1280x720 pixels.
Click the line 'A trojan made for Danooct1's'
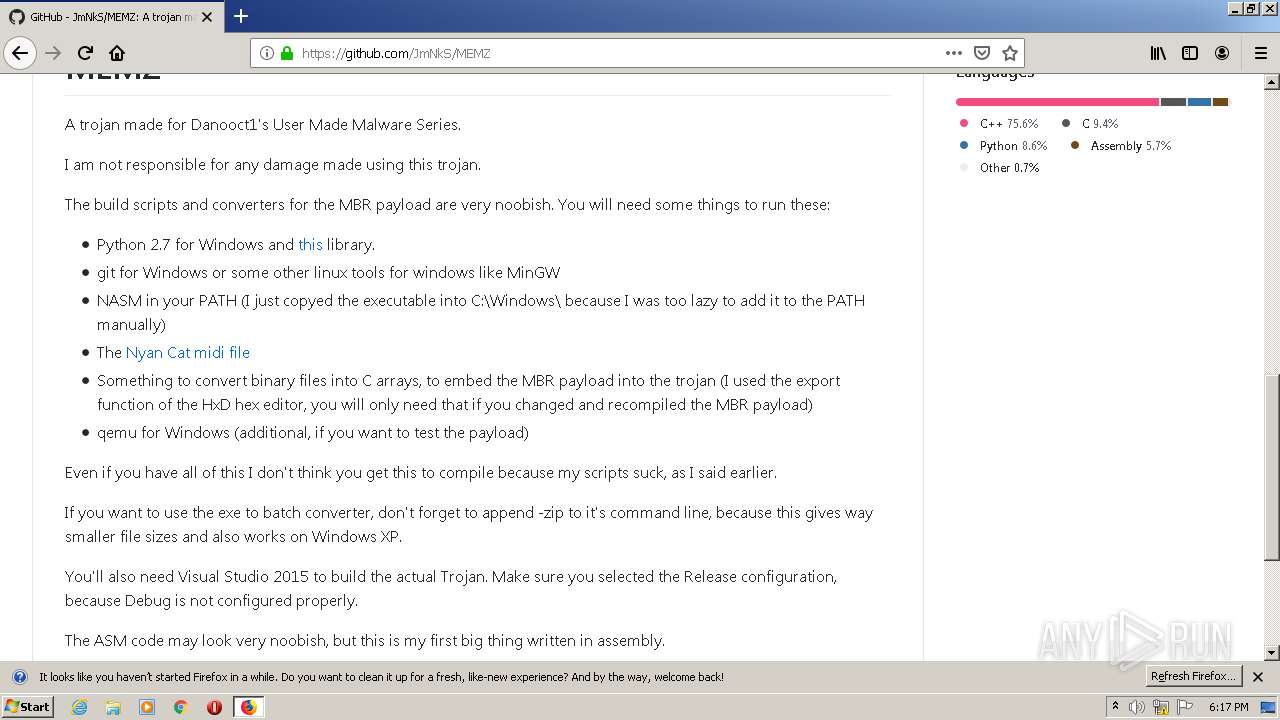(x=263, y=125)
